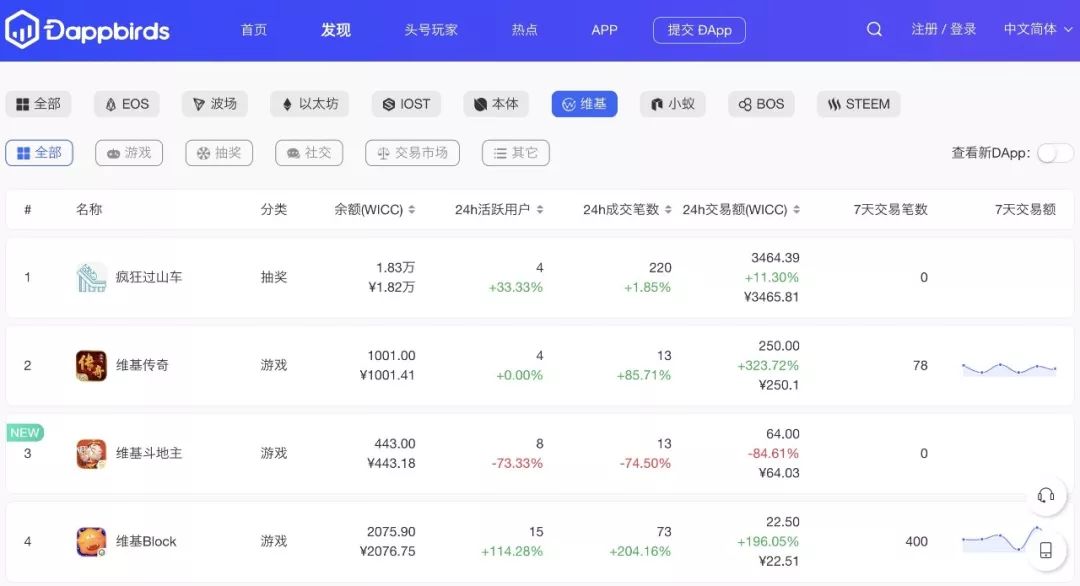
Task: Click the 名称 column header
Action: point(89,209)
